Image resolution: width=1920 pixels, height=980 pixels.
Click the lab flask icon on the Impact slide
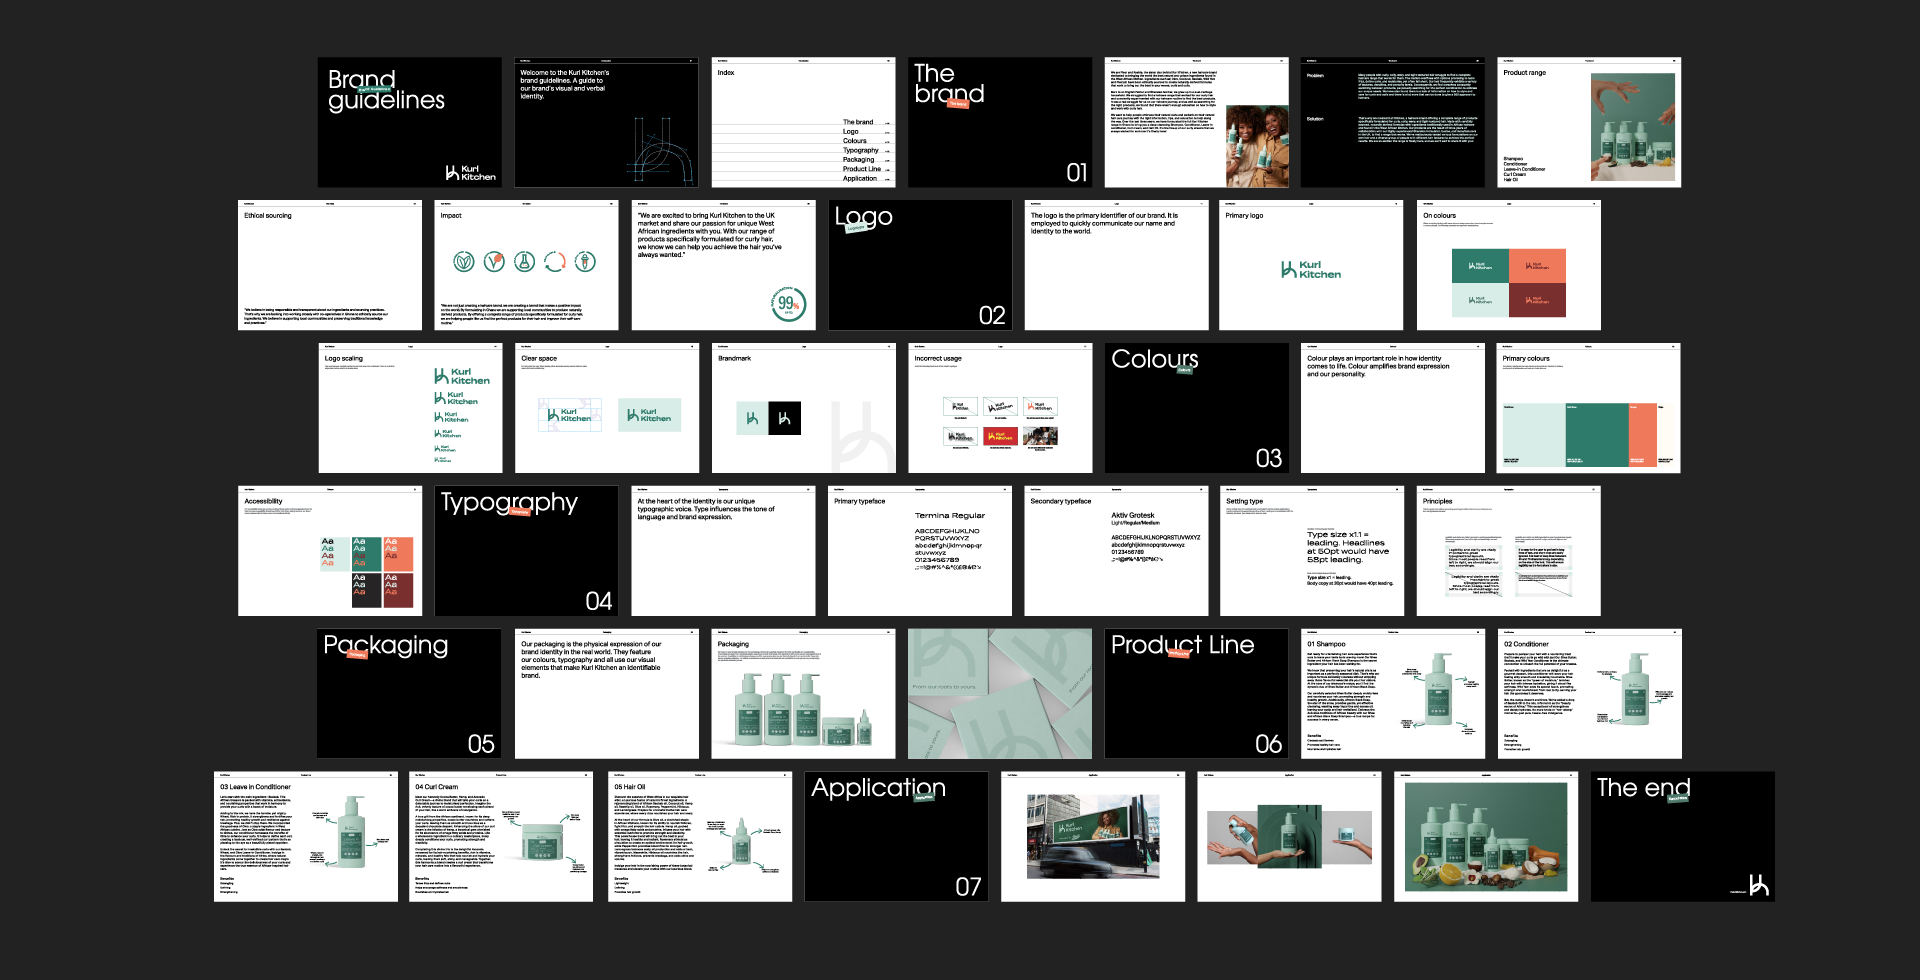point(525,262)
